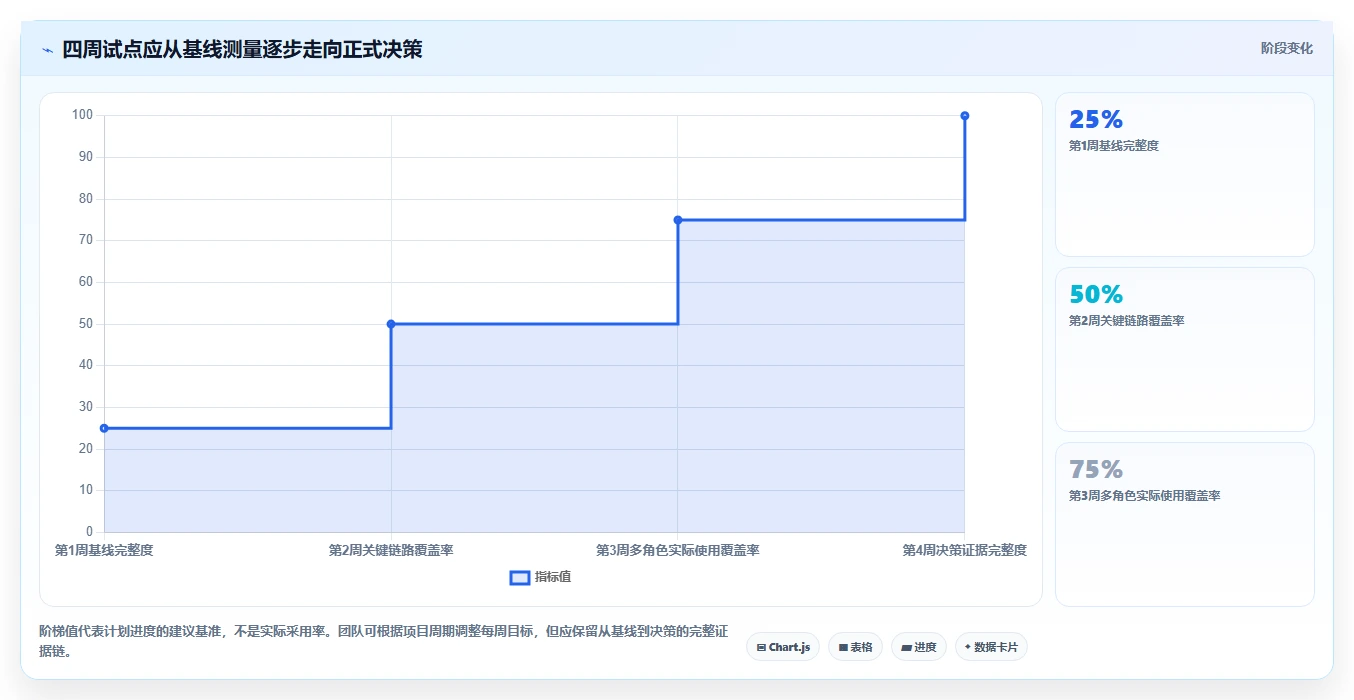Viewport: 1354px width, 700px height.
Task: Click the lightning icon beside the title
Action: pyautogui.click(x=47, y=50)
